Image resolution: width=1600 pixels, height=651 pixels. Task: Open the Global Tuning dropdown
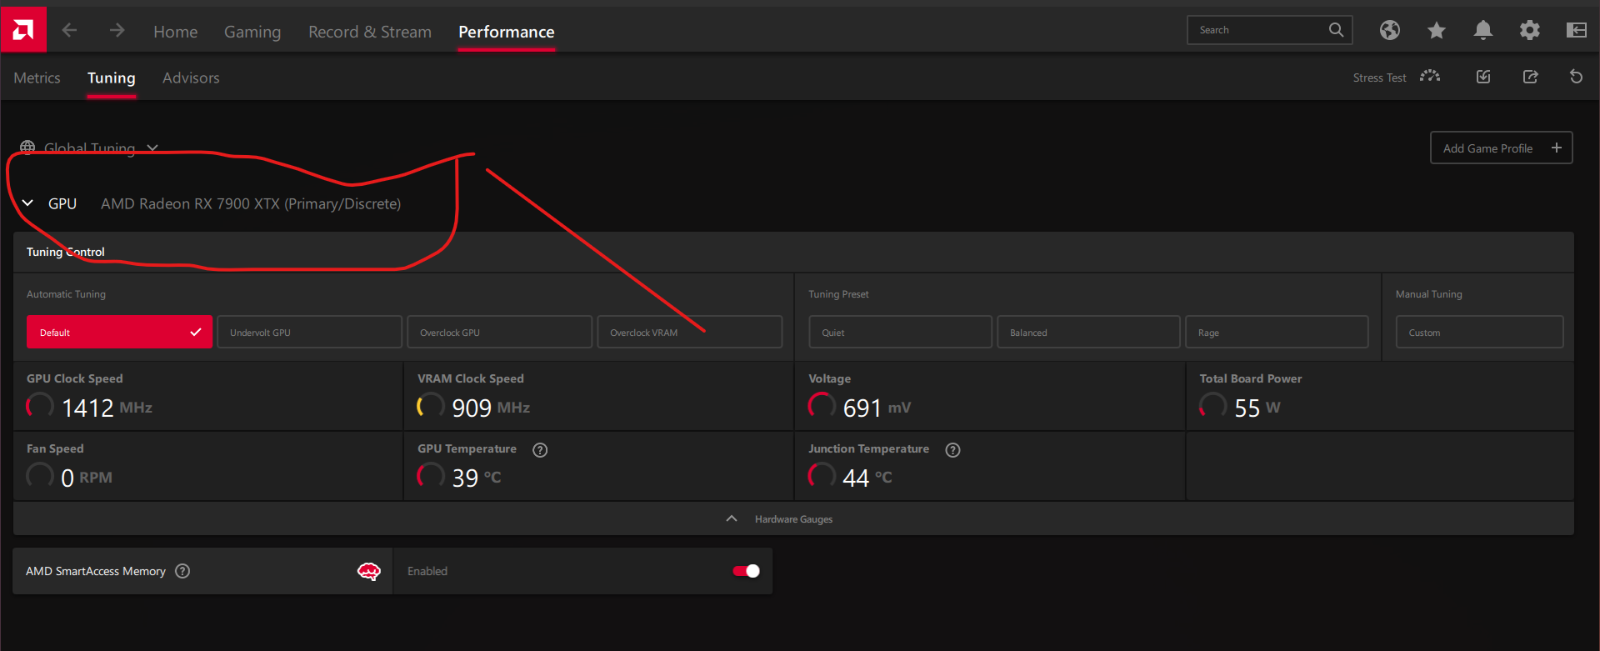(152, 148)
